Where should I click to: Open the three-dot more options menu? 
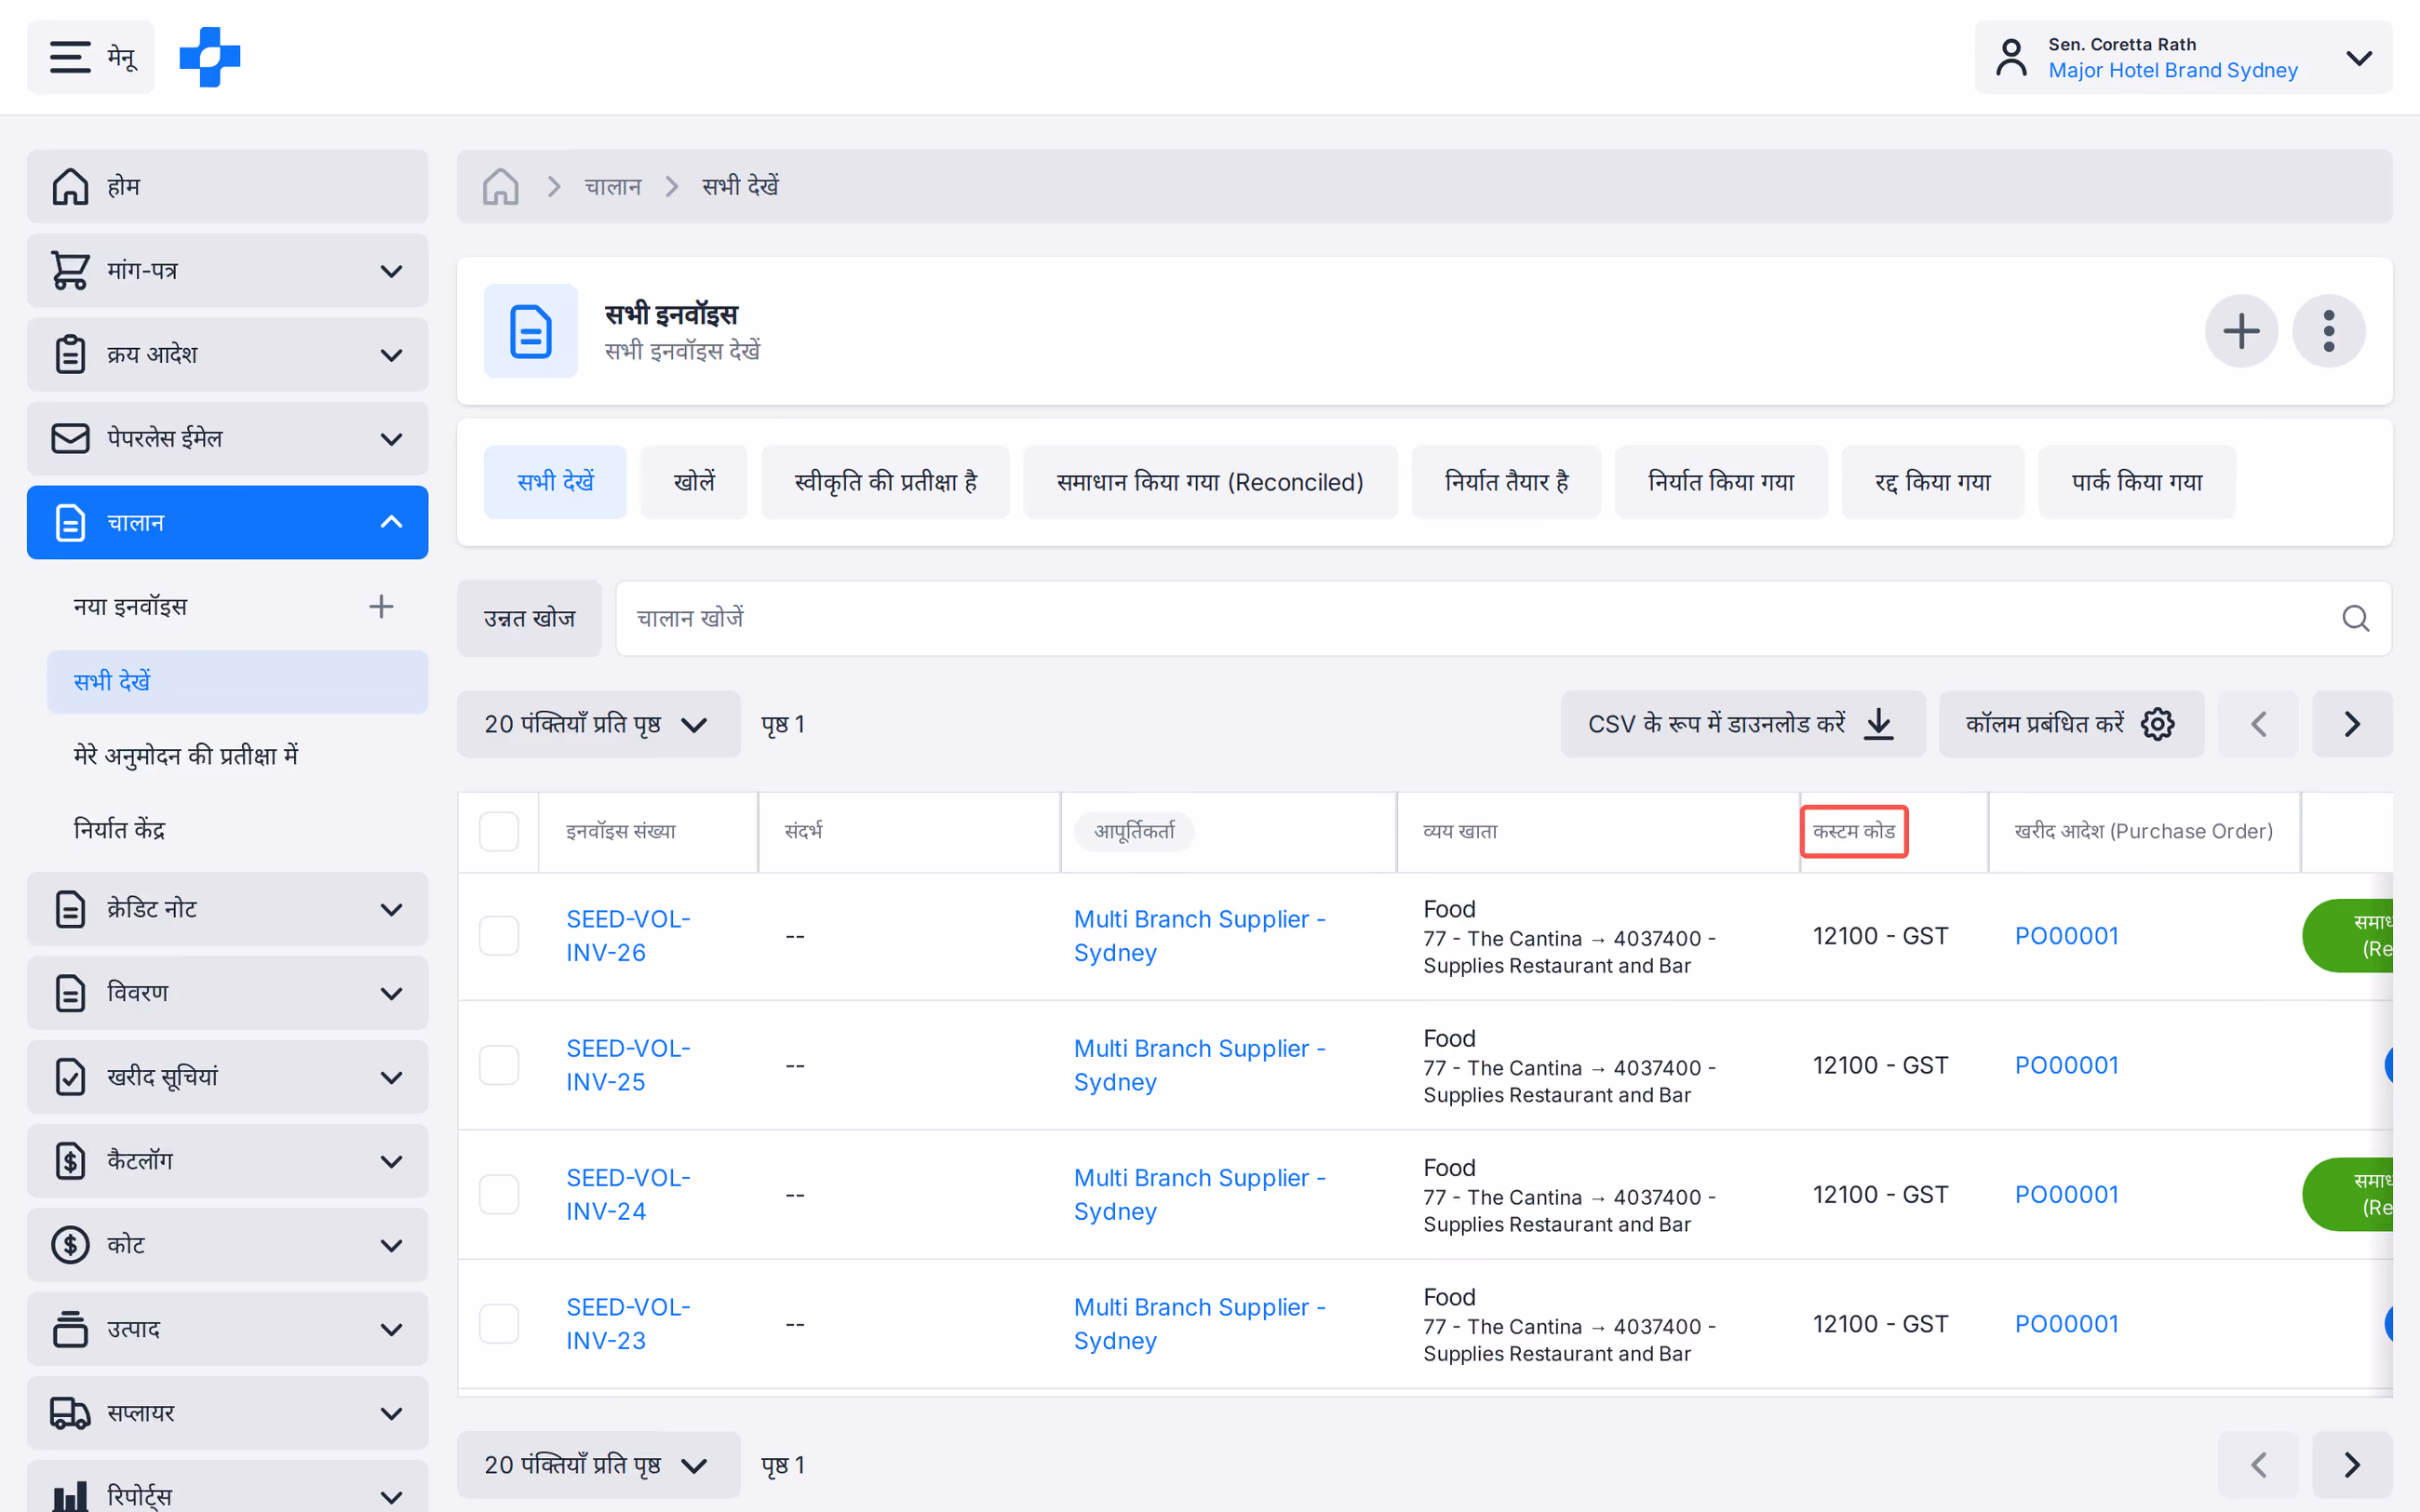point(2328,331)
